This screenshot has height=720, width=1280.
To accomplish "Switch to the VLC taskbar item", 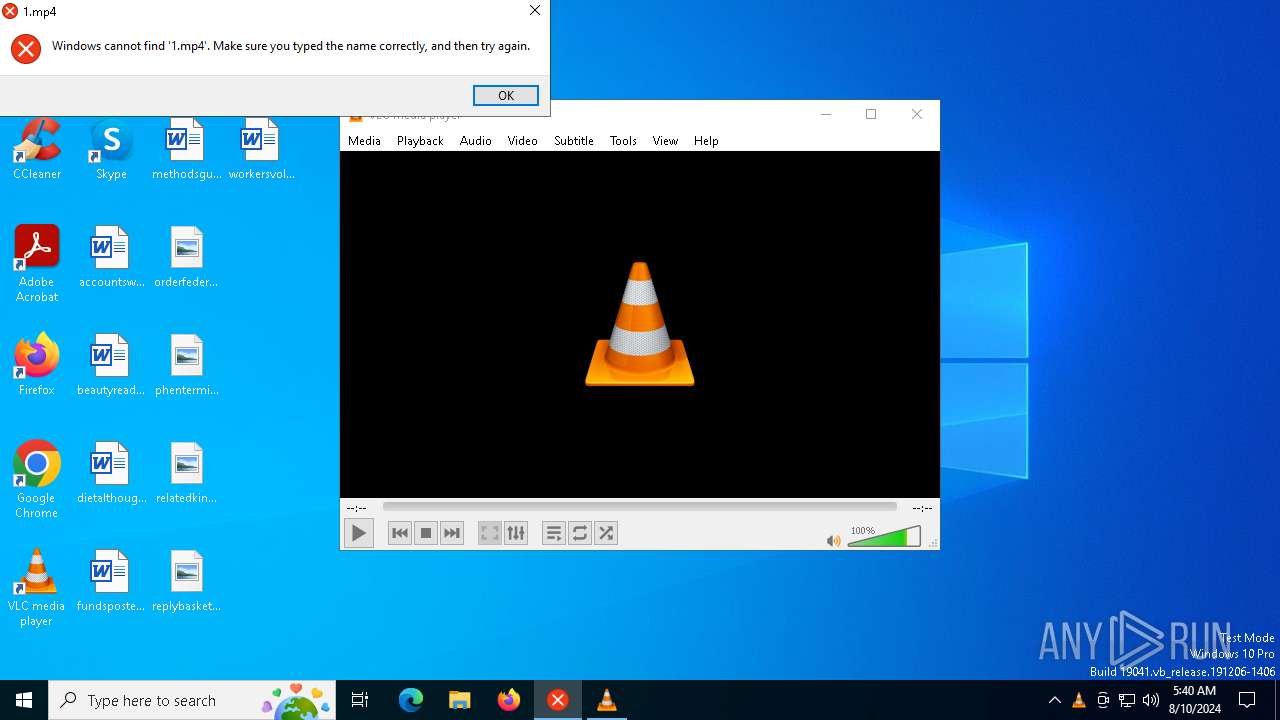I will point(607,700).
